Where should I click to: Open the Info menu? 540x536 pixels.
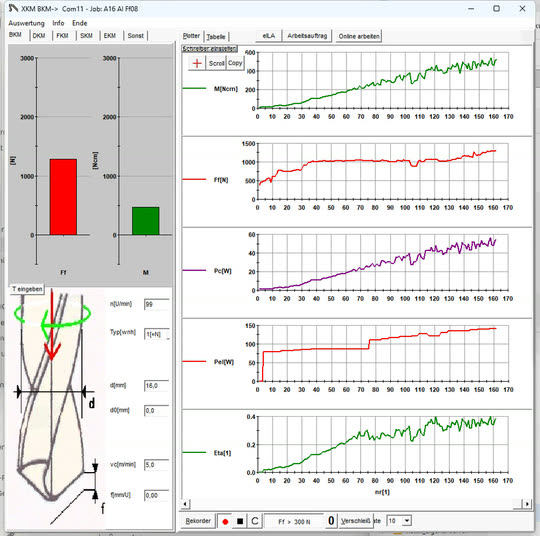click(x=58, y=23)
